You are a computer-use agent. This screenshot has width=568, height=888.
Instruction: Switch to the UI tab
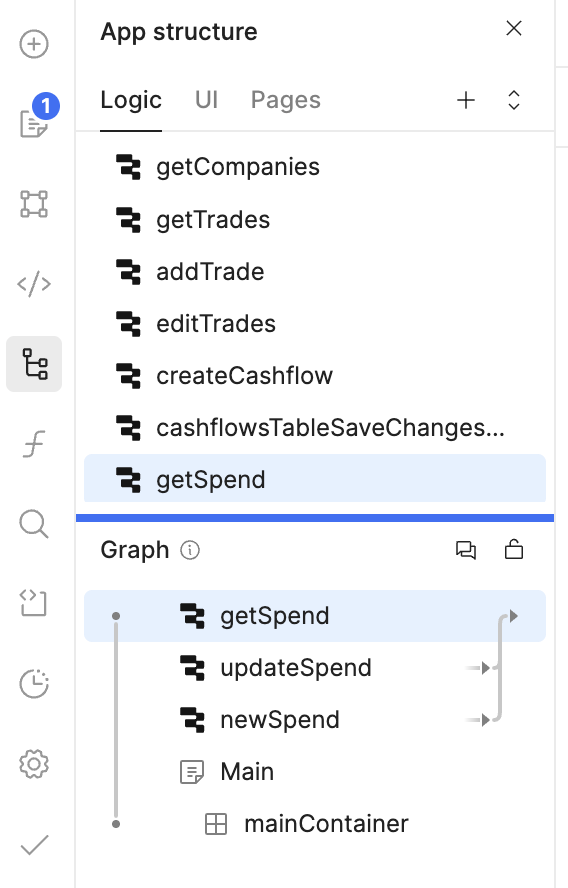click(x=206, y=100)
